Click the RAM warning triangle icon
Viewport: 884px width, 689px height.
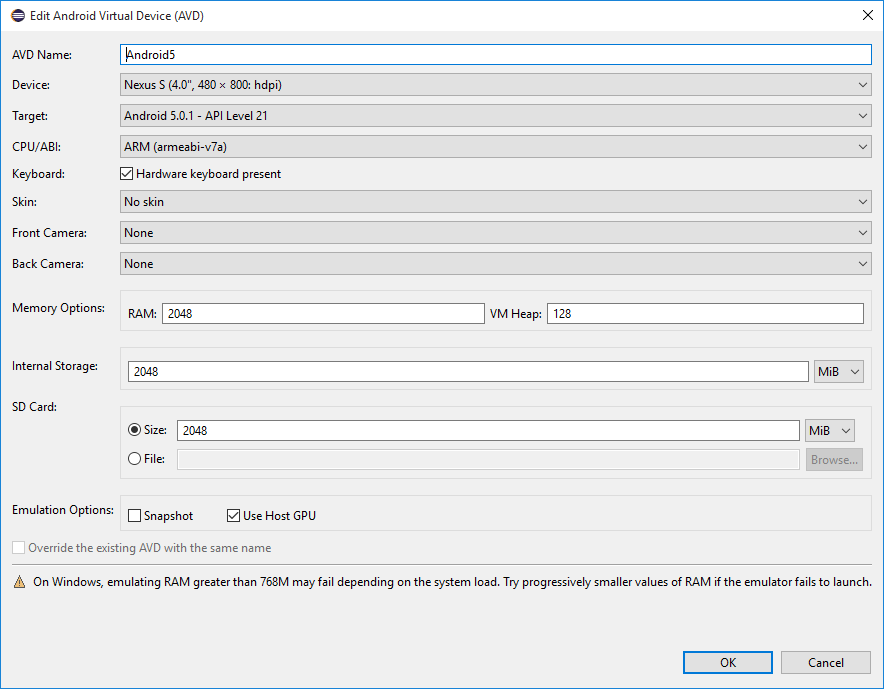[x=19, y=582]
